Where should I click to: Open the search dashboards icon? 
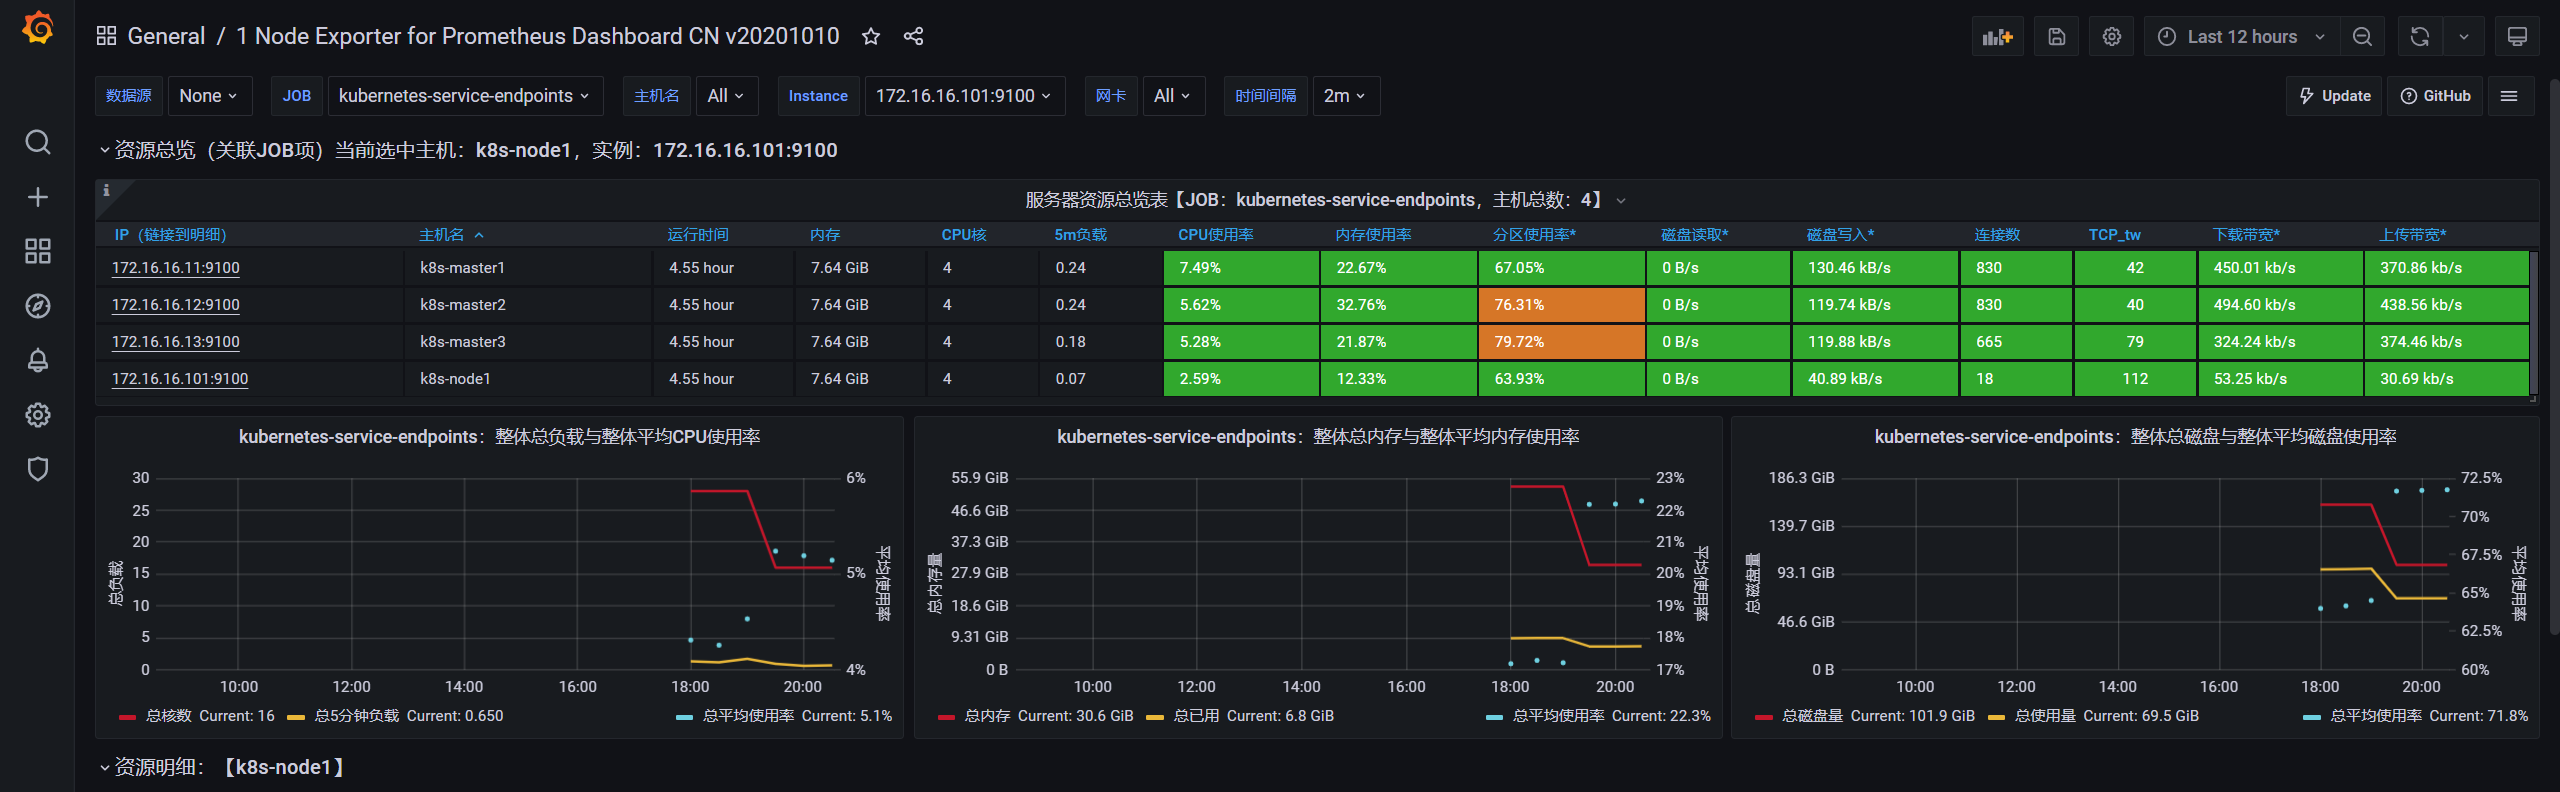pyautogui.click(x=37, y=142)
